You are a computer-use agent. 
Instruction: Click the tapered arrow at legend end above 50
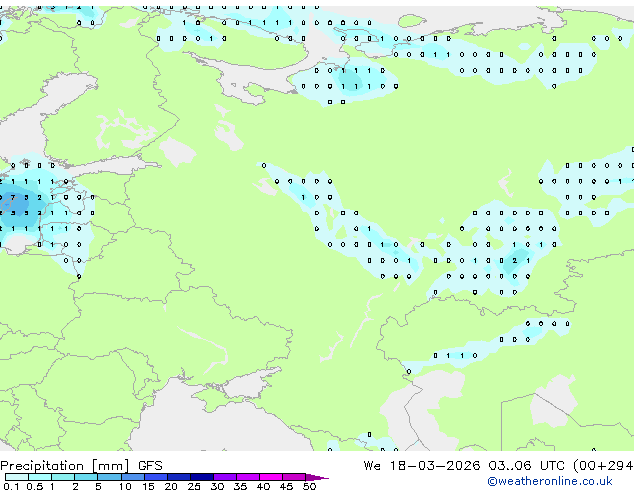tap(317, 477)
